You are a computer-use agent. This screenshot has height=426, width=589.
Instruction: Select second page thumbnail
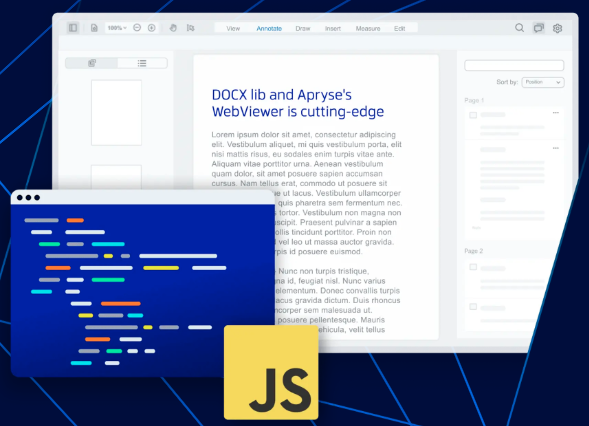(116, 177)
